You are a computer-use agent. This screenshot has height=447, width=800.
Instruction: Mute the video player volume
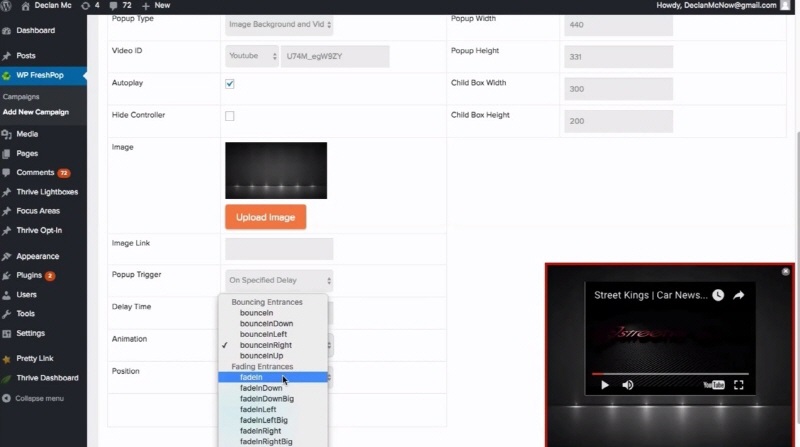[x=628, y=385]
